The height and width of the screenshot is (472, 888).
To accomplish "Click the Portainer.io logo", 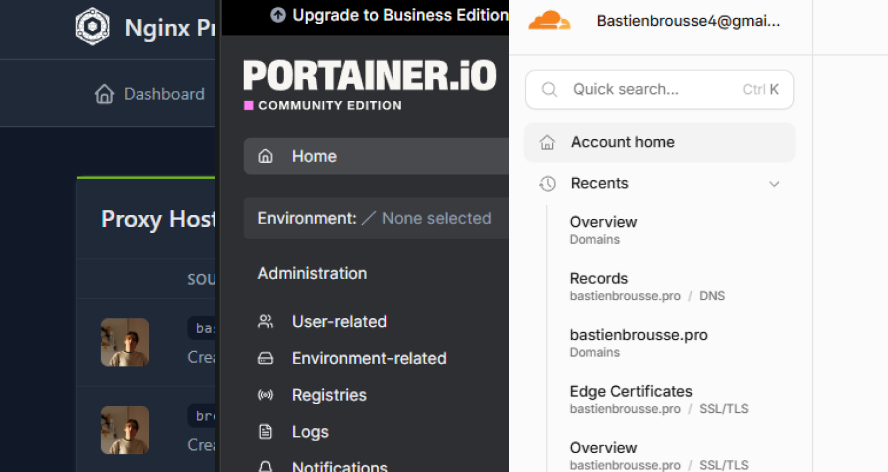I will pyautogui.click(x=370, y=76).
